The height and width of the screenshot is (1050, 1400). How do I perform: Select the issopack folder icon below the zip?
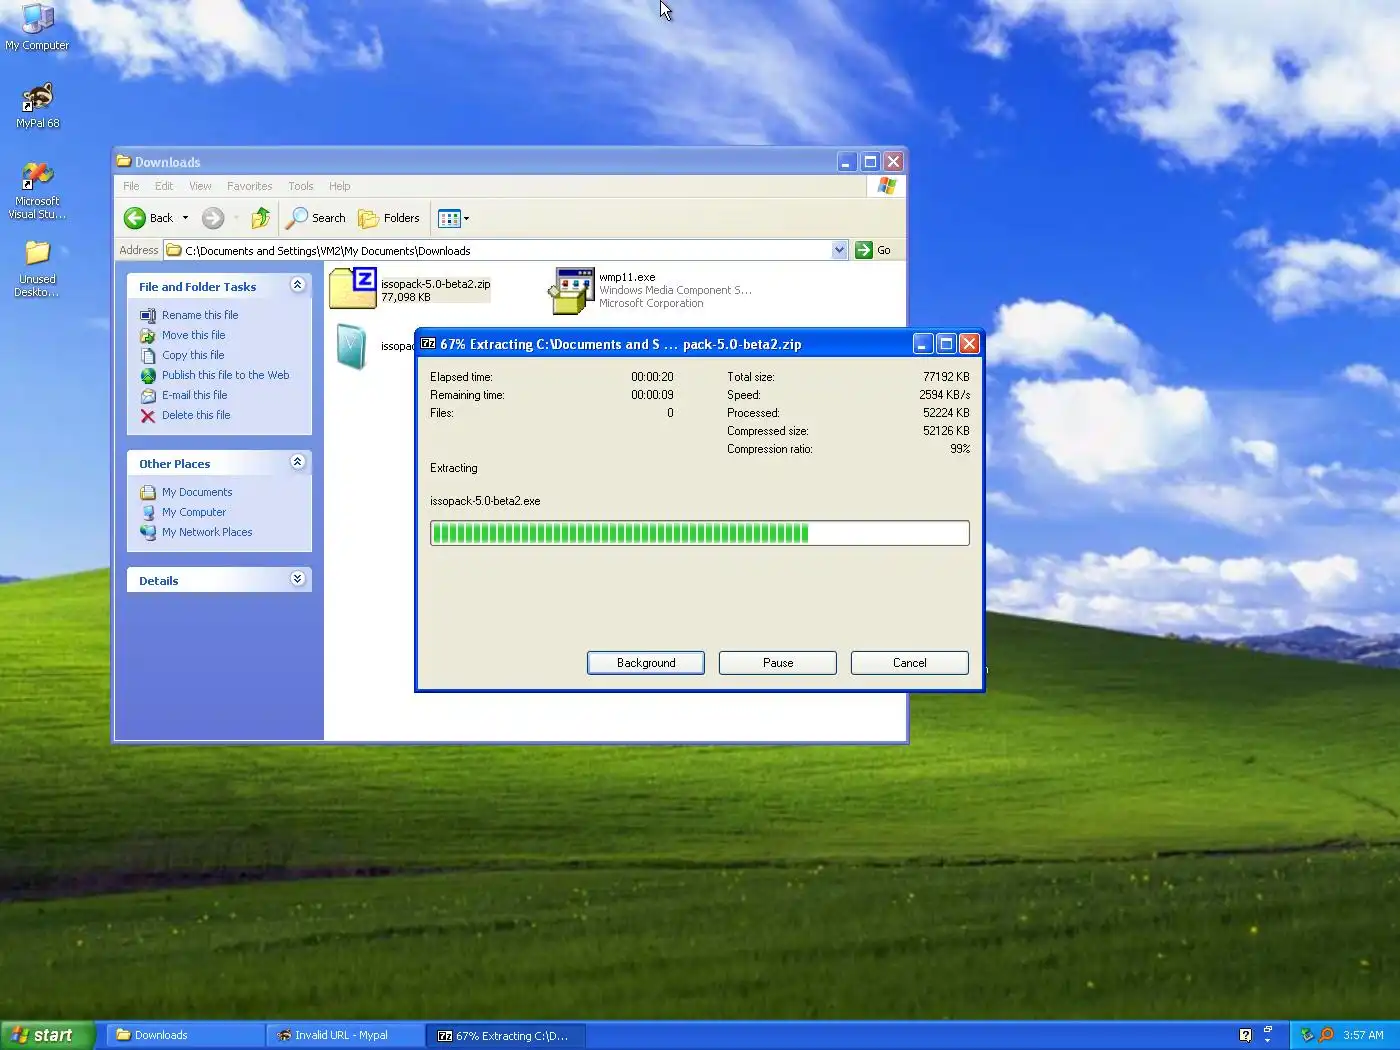click(x=352, y=347)
